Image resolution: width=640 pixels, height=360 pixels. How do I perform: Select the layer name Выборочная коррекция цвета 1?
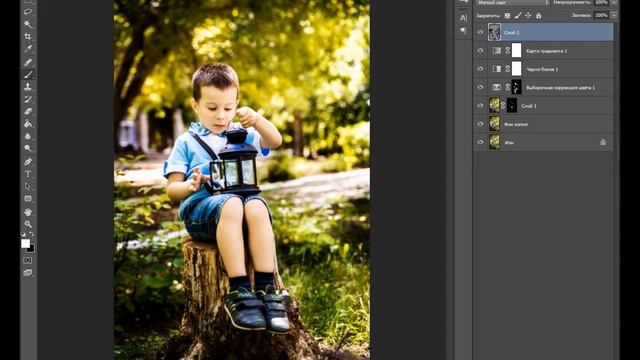560,88
